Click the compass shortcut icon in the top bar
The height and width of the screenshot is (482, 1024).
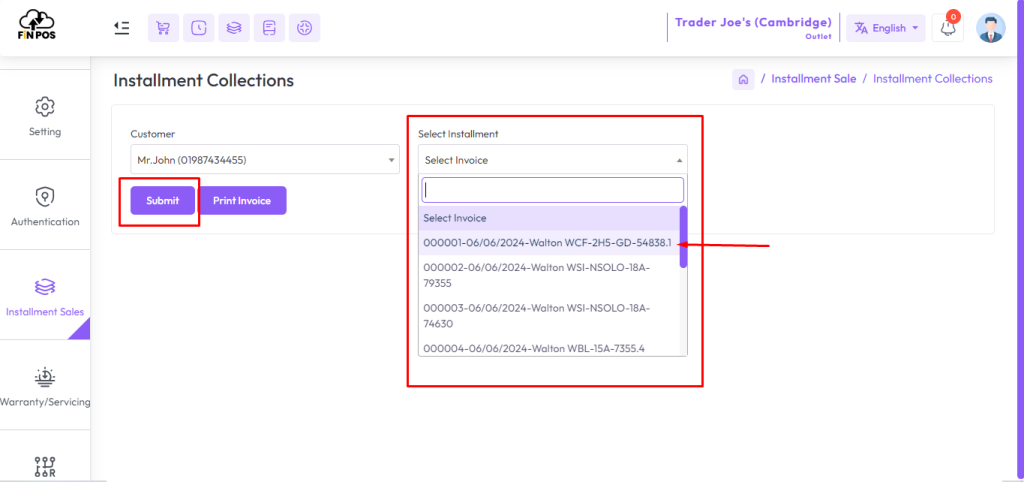[304, 28]
